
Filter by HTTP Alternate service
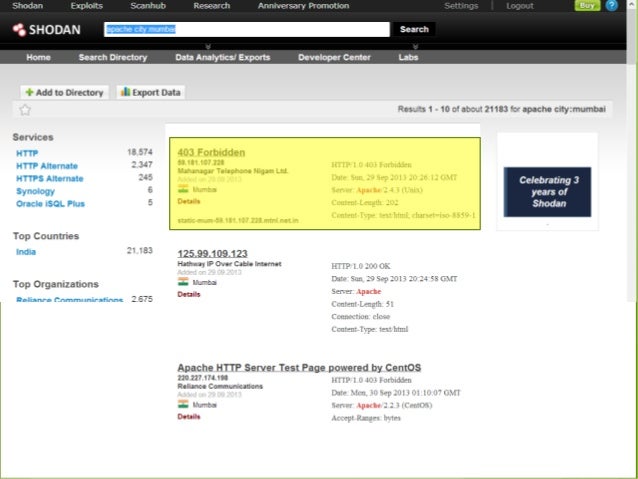(x=47, y=166)
